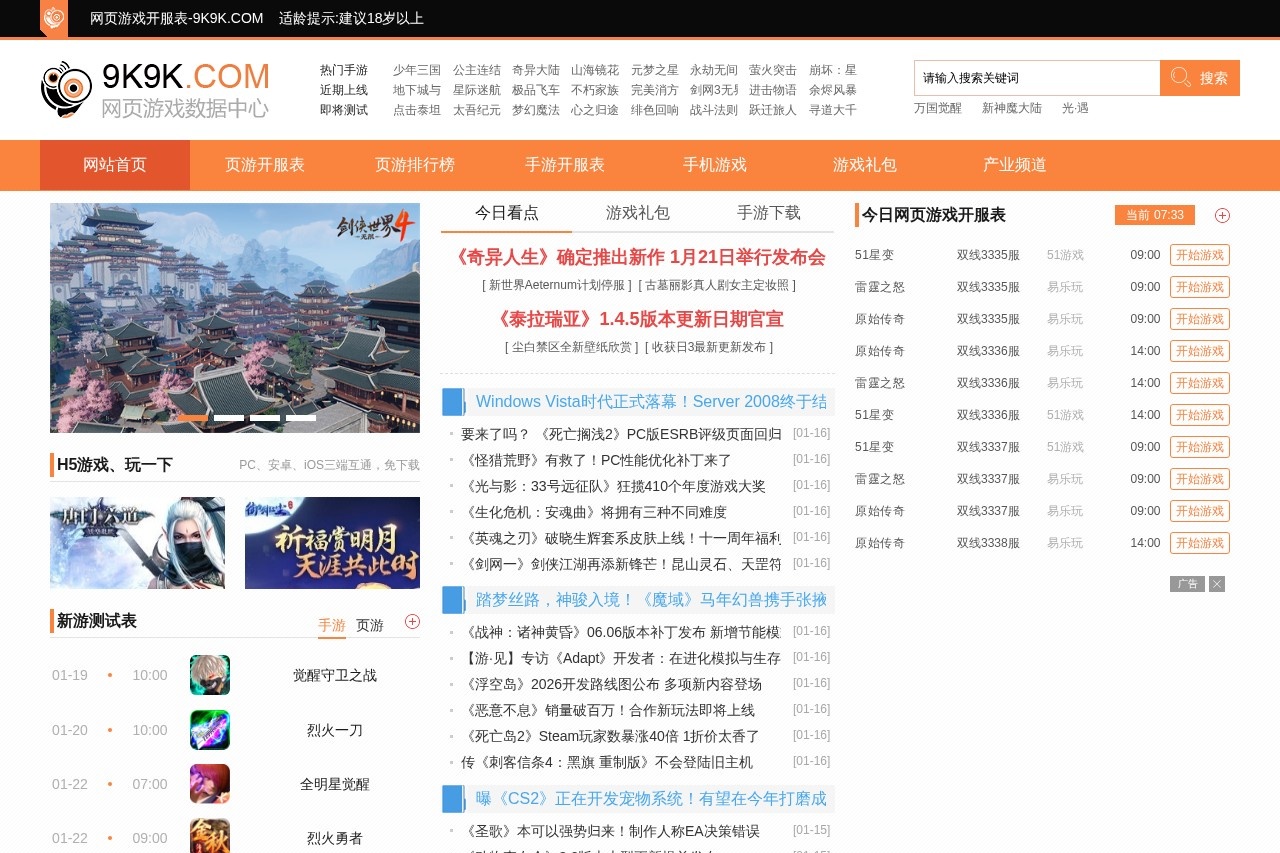Open 游戏礼包 in the orange navigation bar
The image size is (1280, 853).
click(x=865, y=165)
